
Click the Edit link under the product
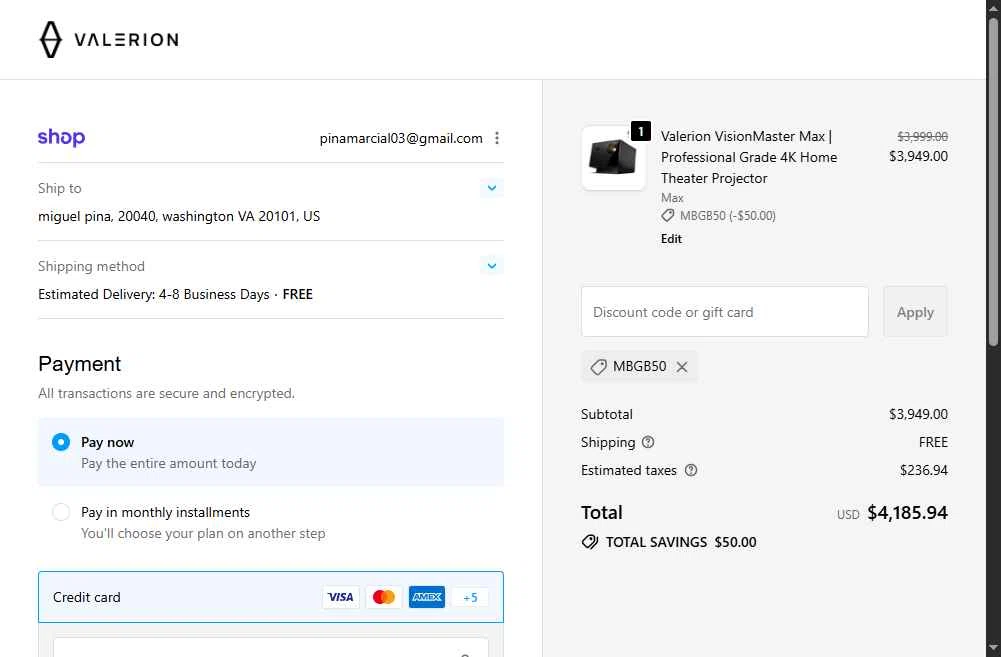click(671, 239)
